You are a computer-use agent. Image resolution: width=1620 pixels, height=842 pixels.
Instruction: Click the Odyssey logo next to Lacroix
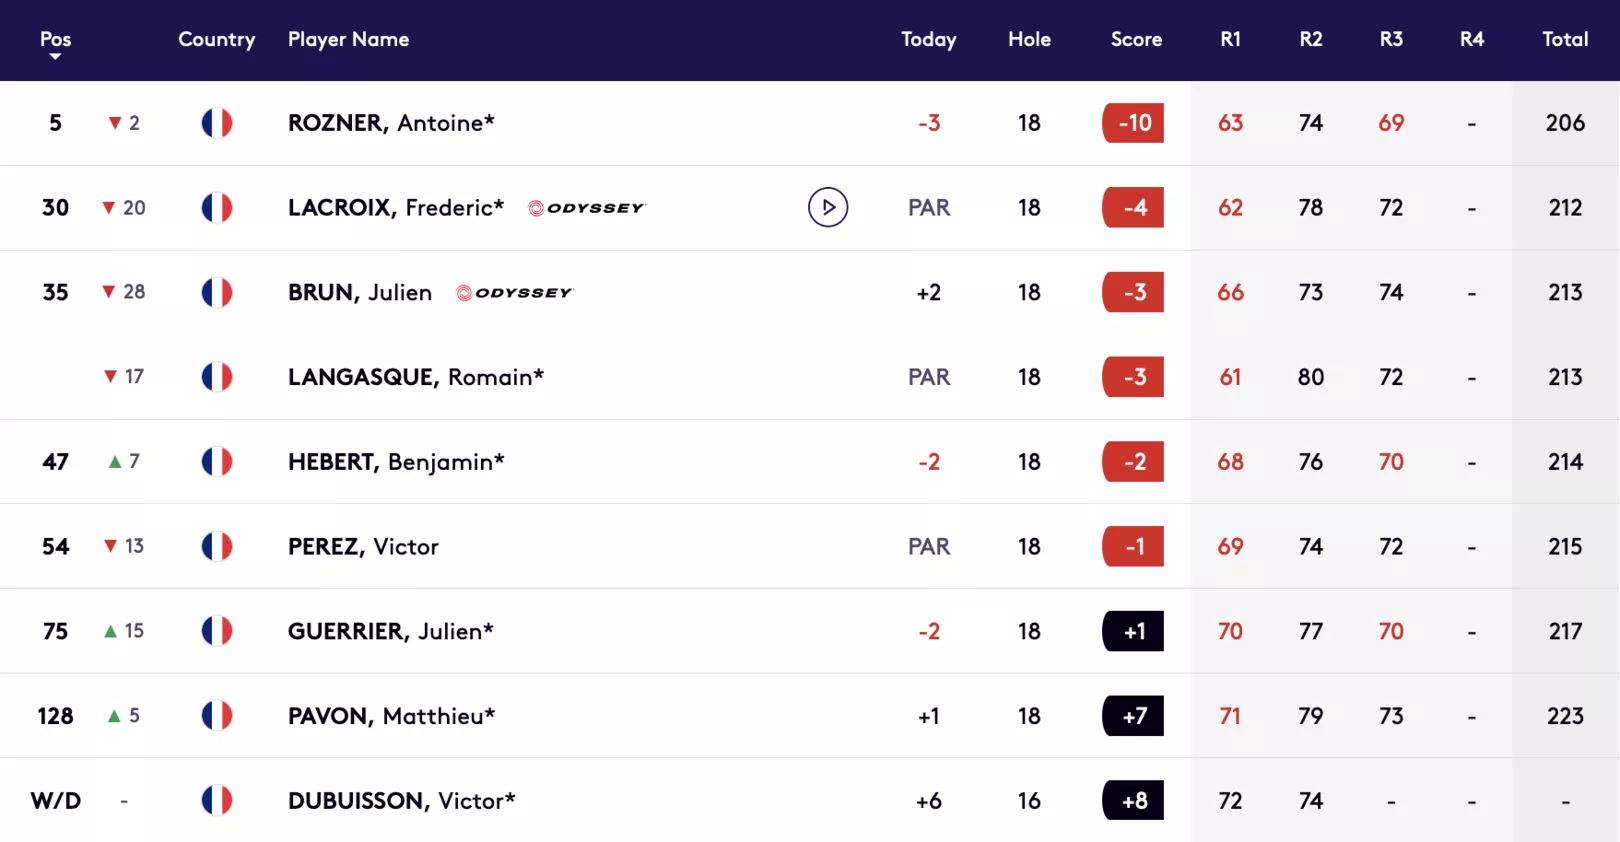[x=586, y=208]
